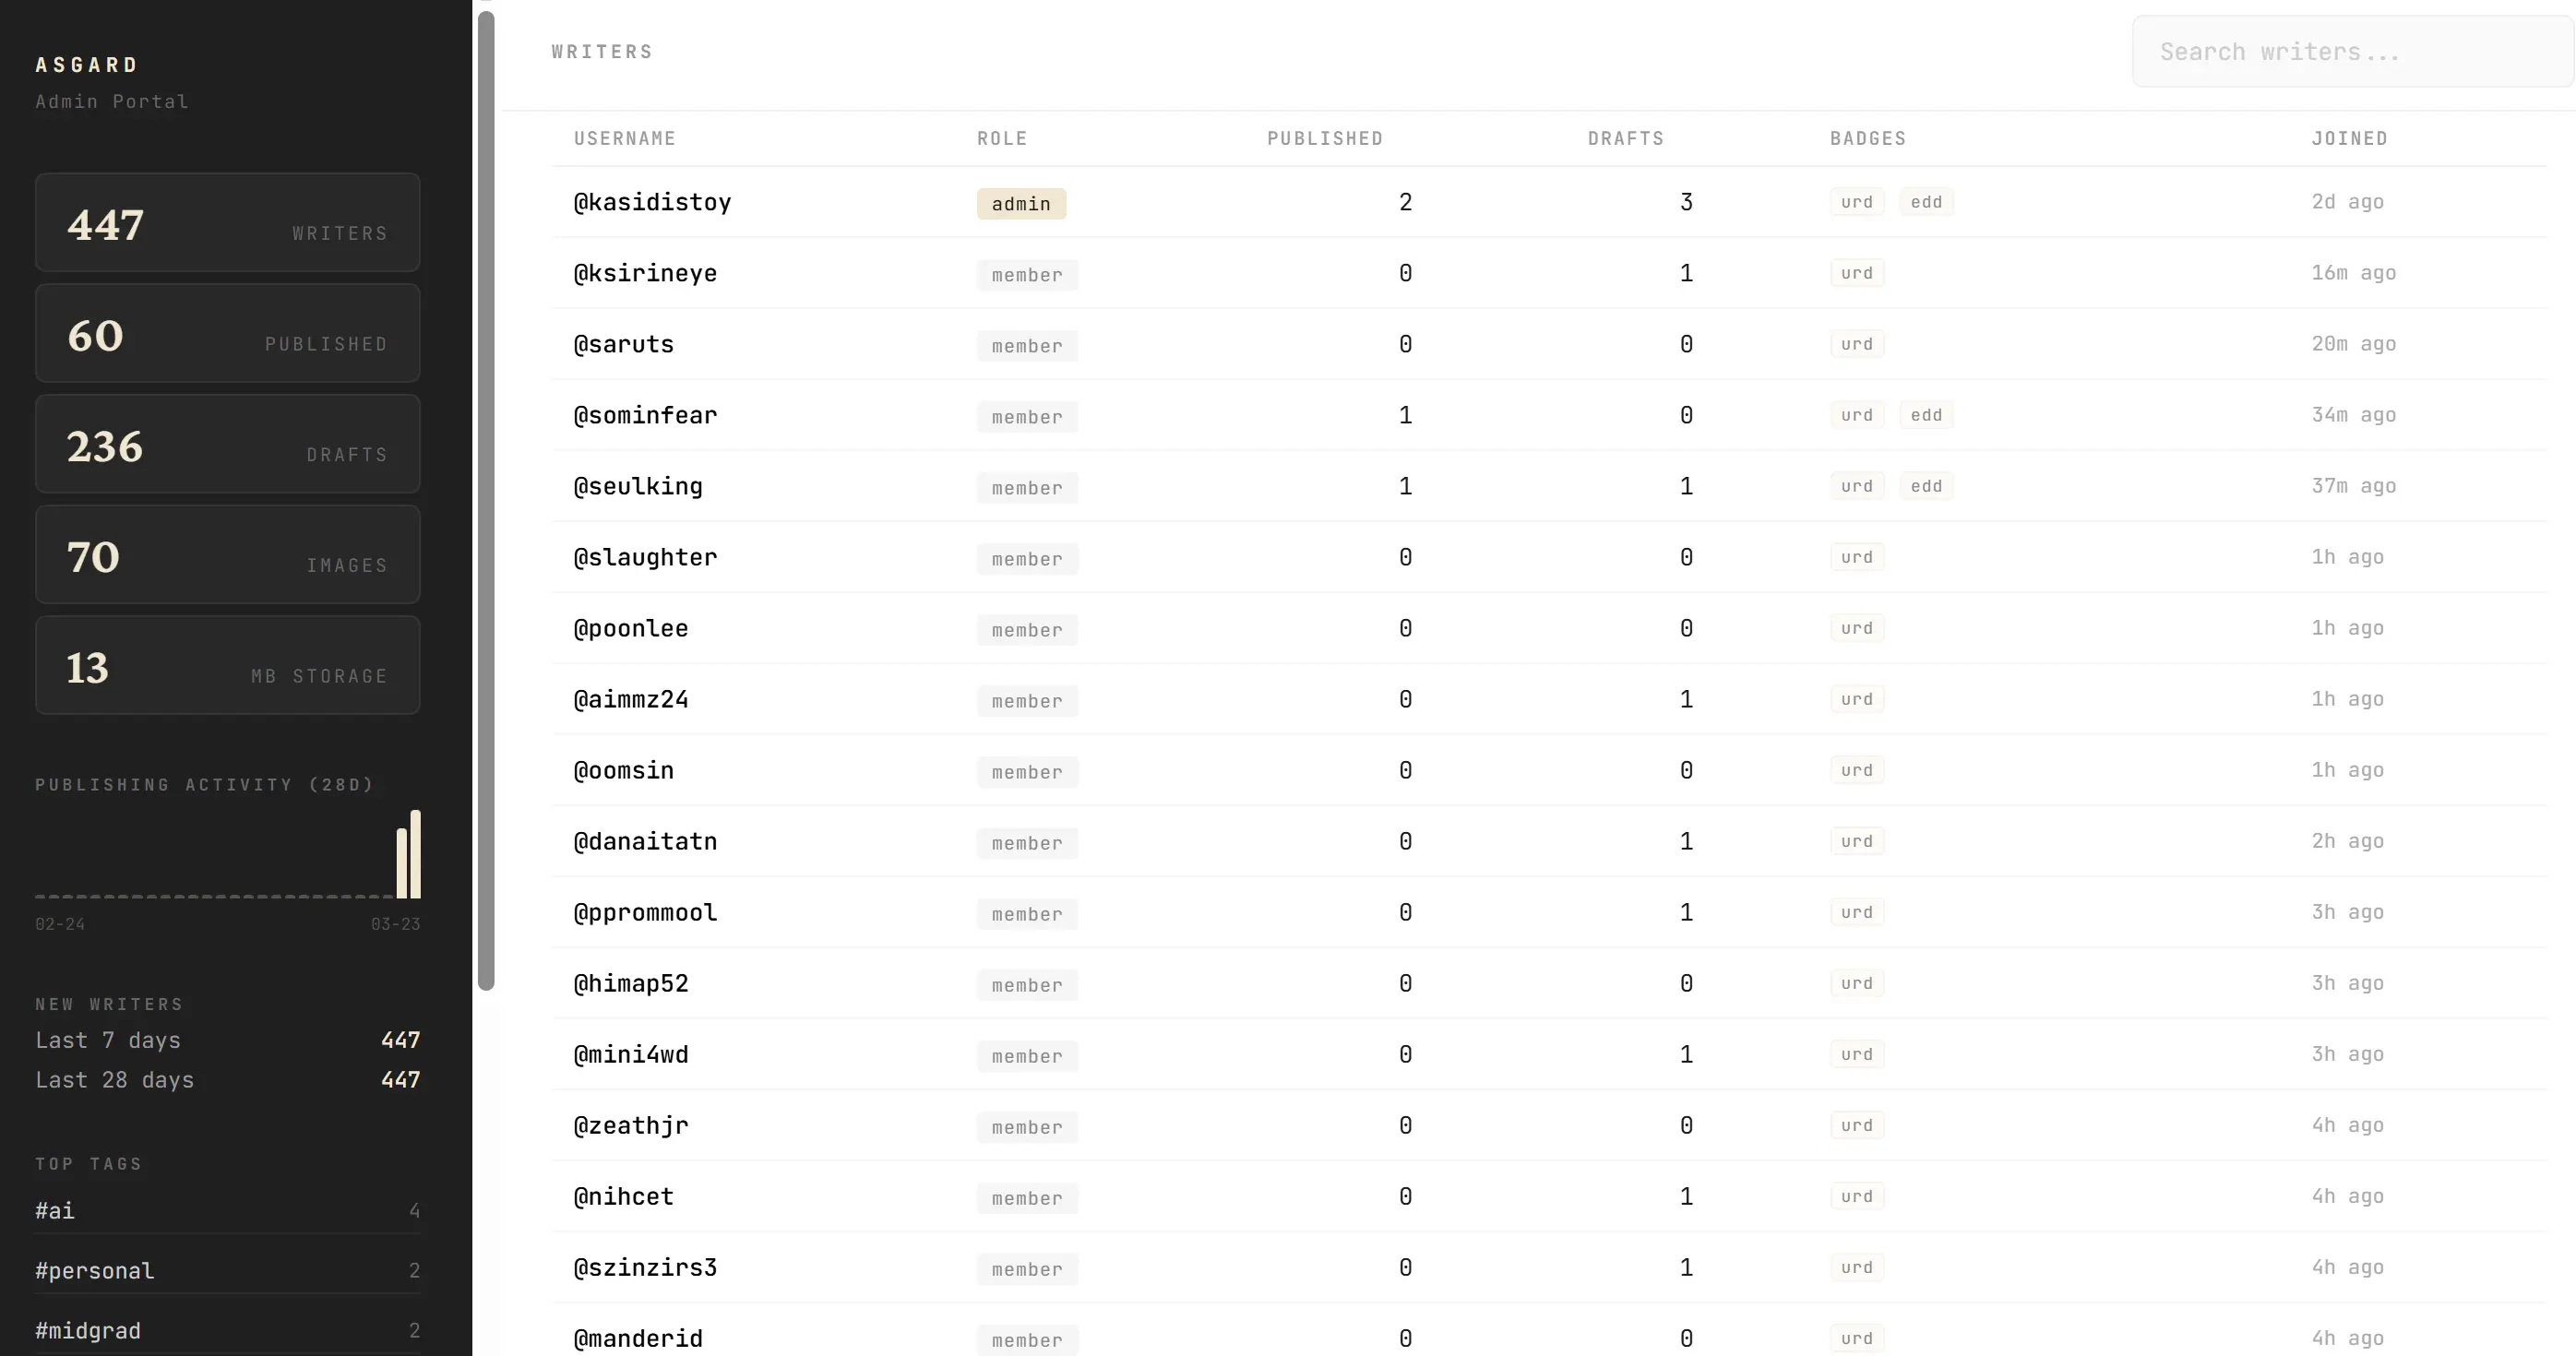Sort by the Published column header

click(x=1324, y=138)
